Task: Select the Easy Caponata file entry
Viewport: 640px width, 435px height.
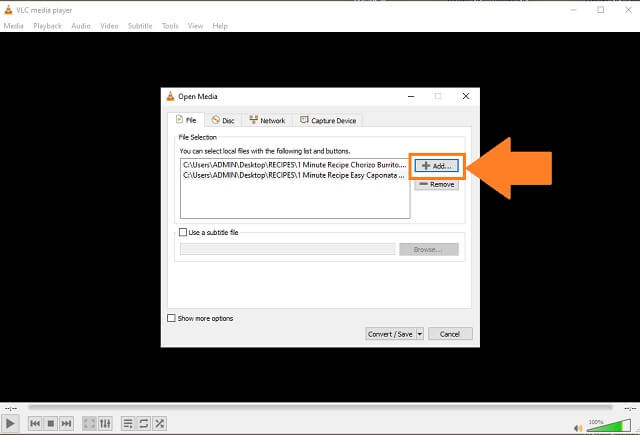Action: point(294,175)
